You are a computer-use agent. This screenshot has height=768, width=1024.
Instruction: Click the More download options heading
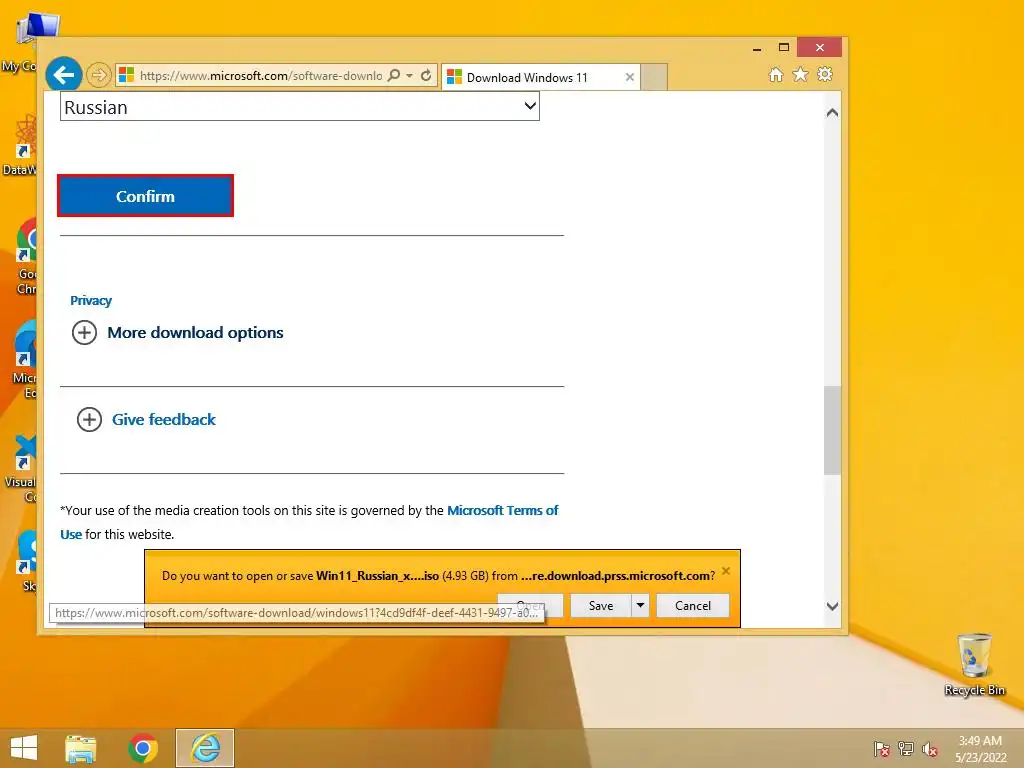coord(195,332)
